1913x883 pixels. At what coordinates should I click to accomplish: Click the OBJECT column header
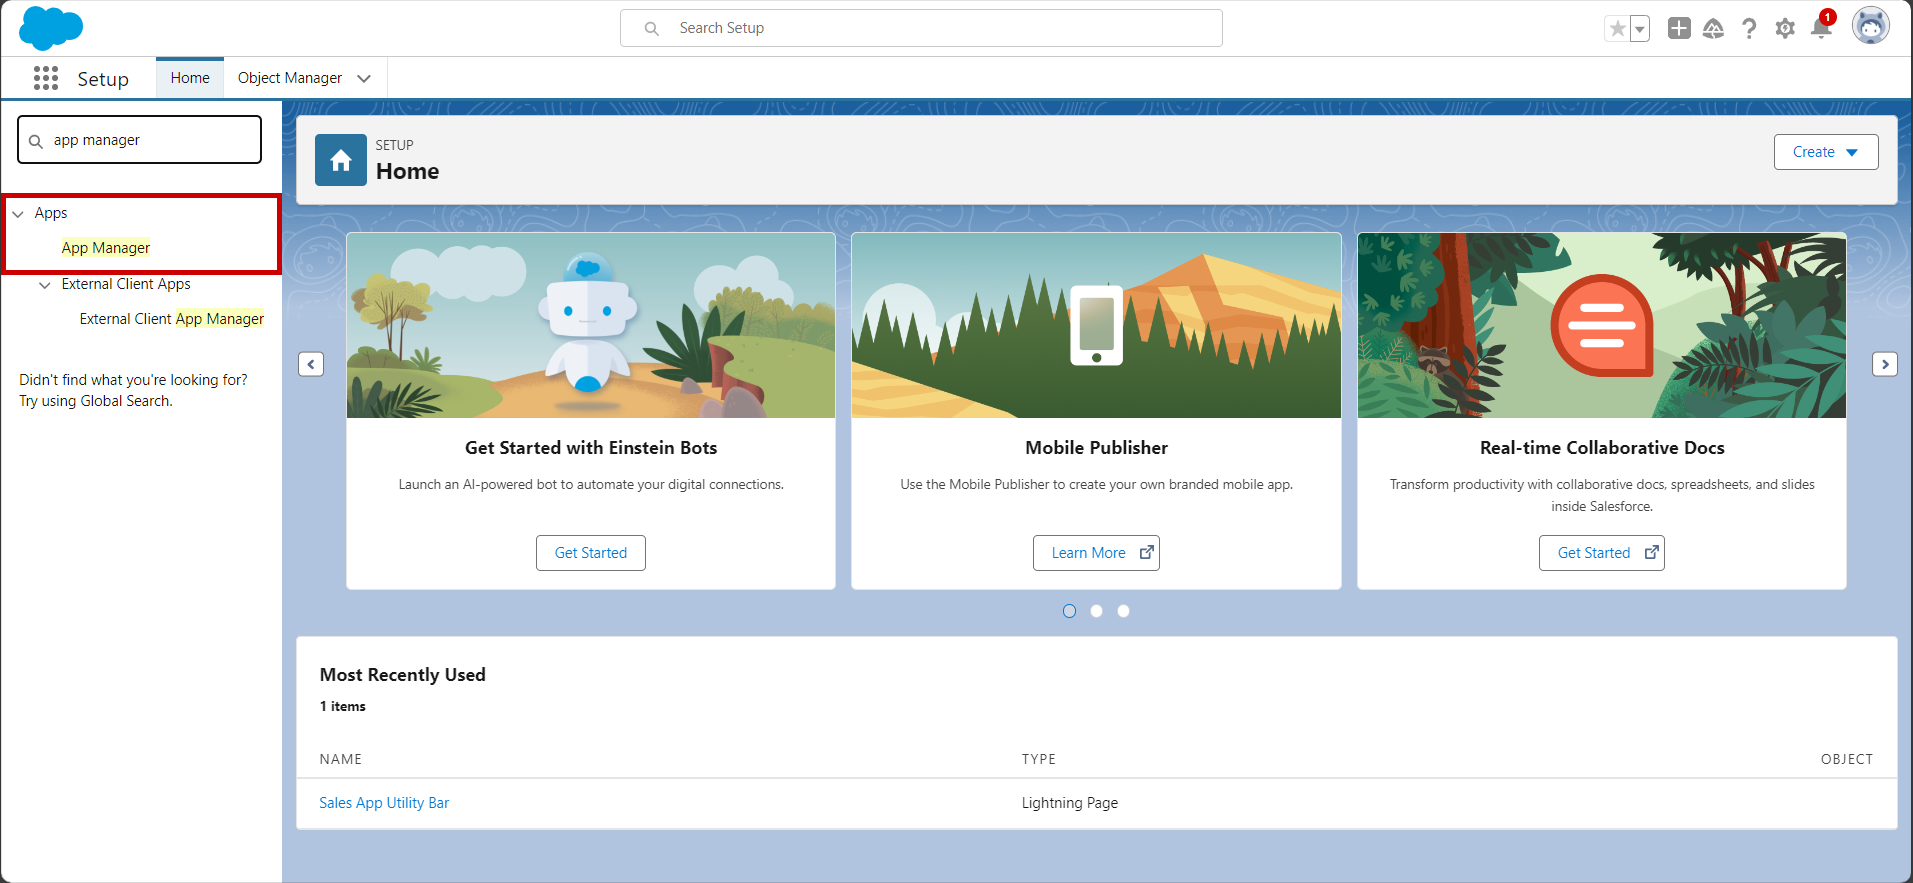[x=1846, y=759]
